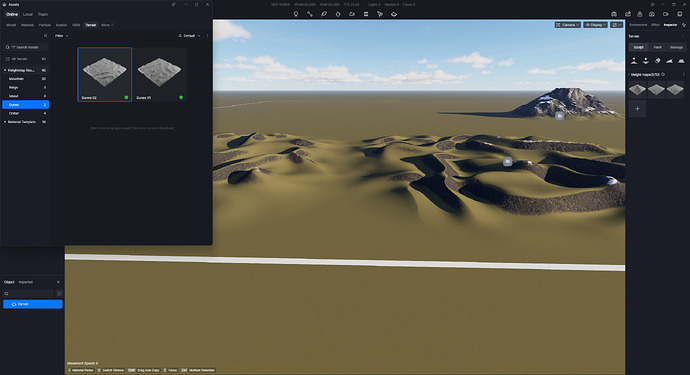Open the Model asset category tab
The image size is (690, 375).
click(11, 25)
